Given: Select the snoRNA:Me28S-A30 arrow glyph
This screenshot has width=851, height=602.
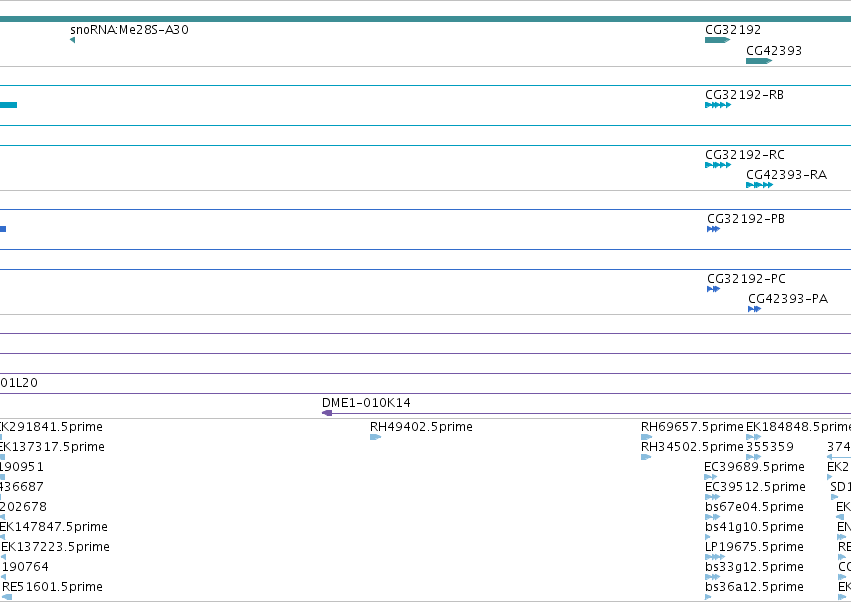Looking at the screenshot, I should point(72,40).
